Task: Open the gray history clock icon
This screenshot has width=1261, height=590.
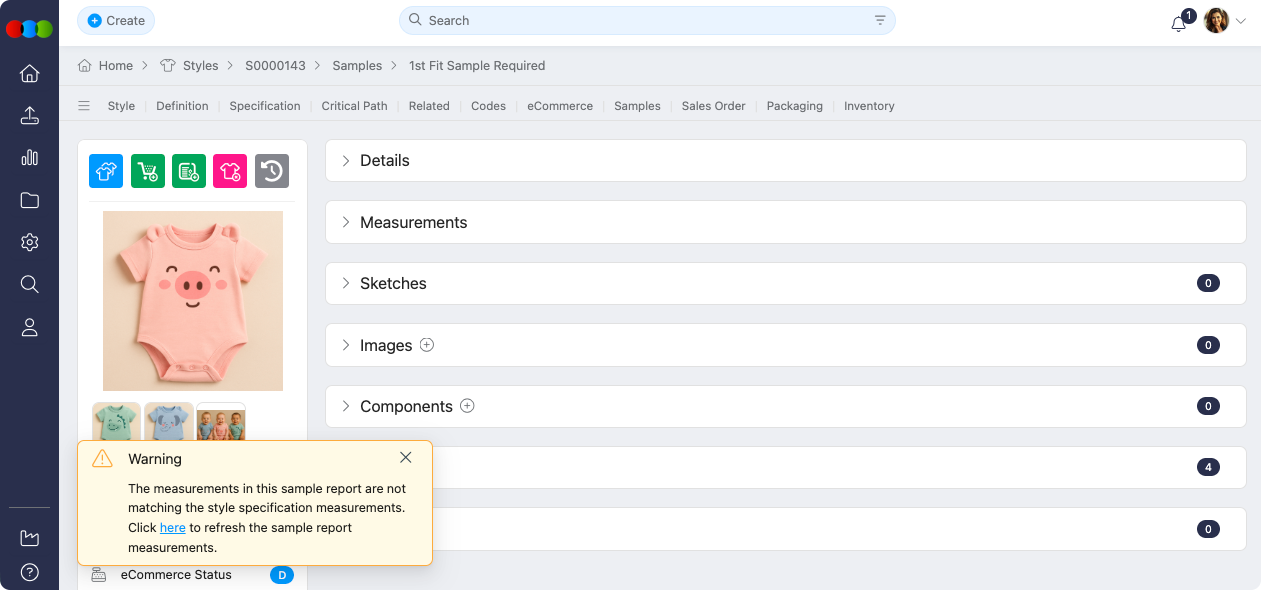Action: pos(272,171)
